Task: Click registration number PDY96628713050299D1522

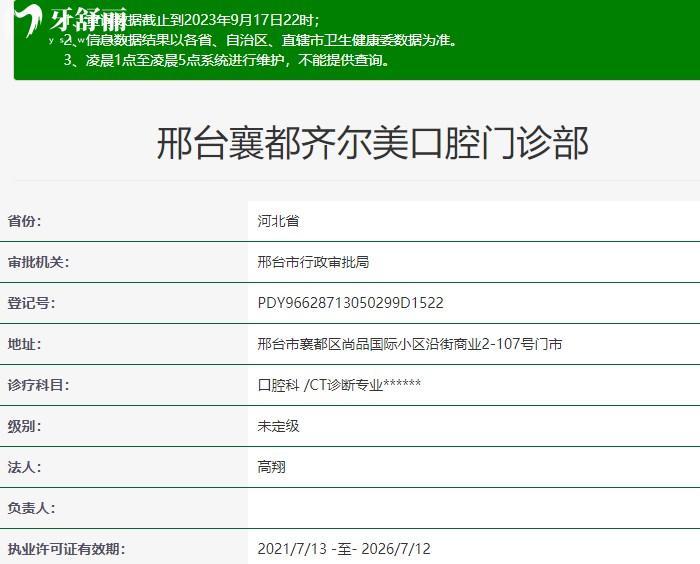Action: coord(350,303)
